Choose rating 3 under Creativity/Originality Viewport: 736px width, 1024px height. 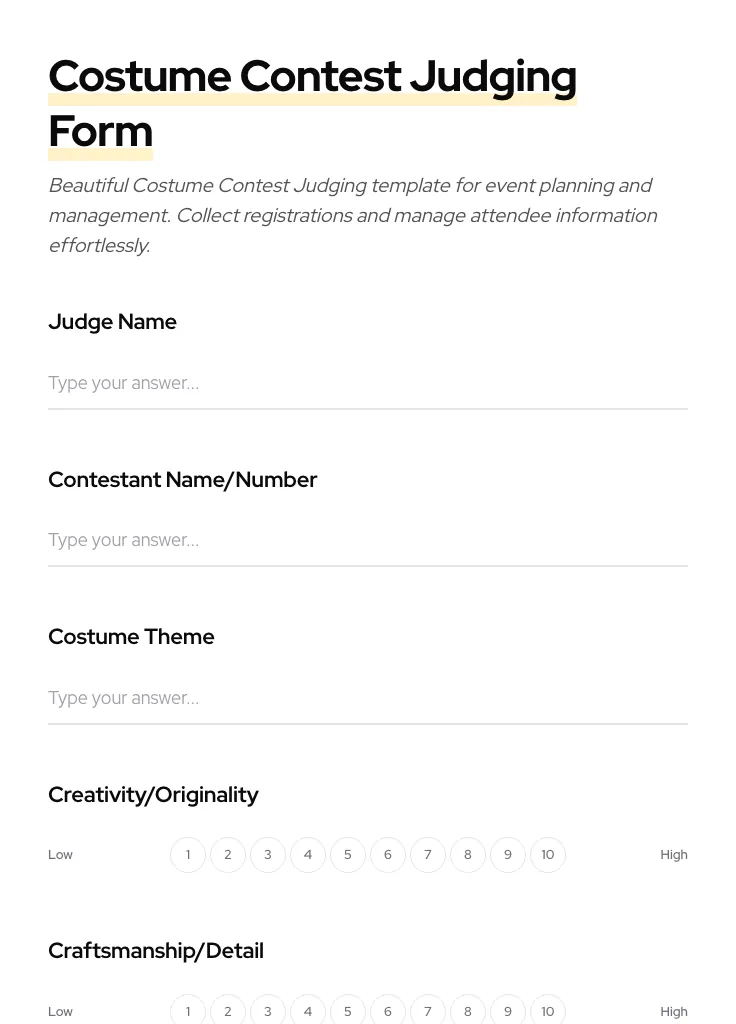pyautogui.click(x=268, y=855)
